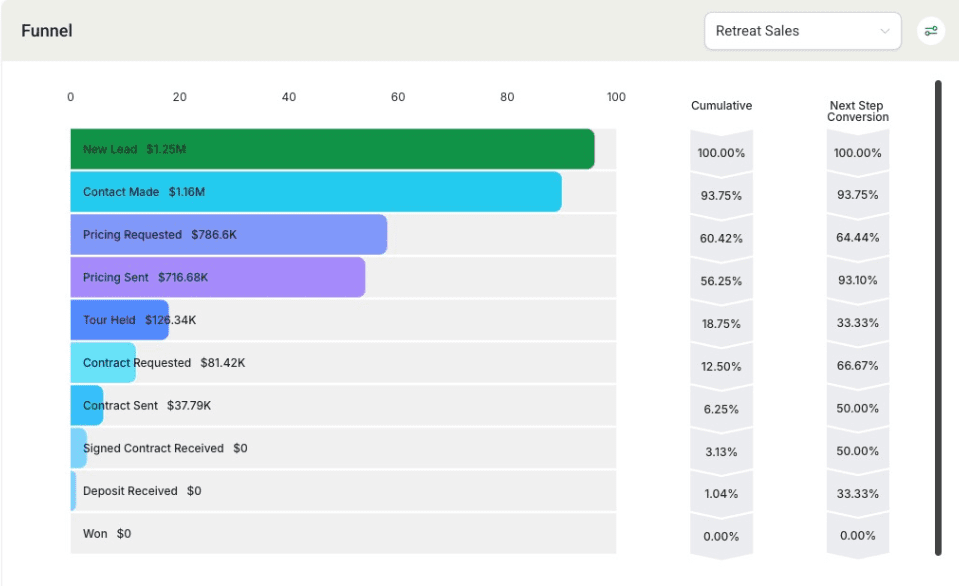Select the Tour Held stage bar
Viewport: 959px width, 586px height.
(x=120, y=320)
